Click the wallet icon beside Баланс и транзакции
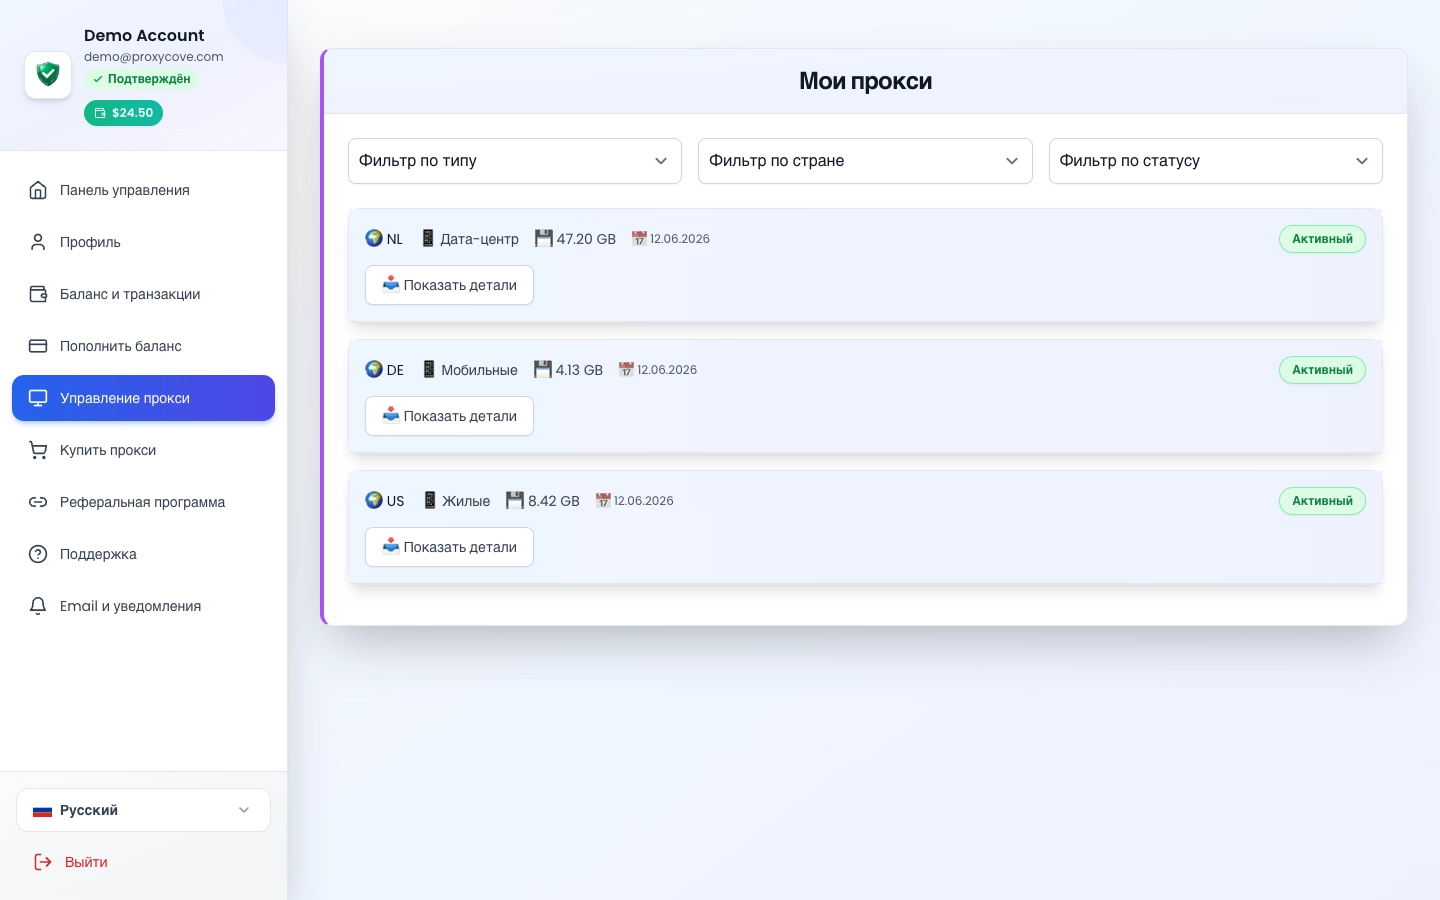1440x900 pixels. 38,294
